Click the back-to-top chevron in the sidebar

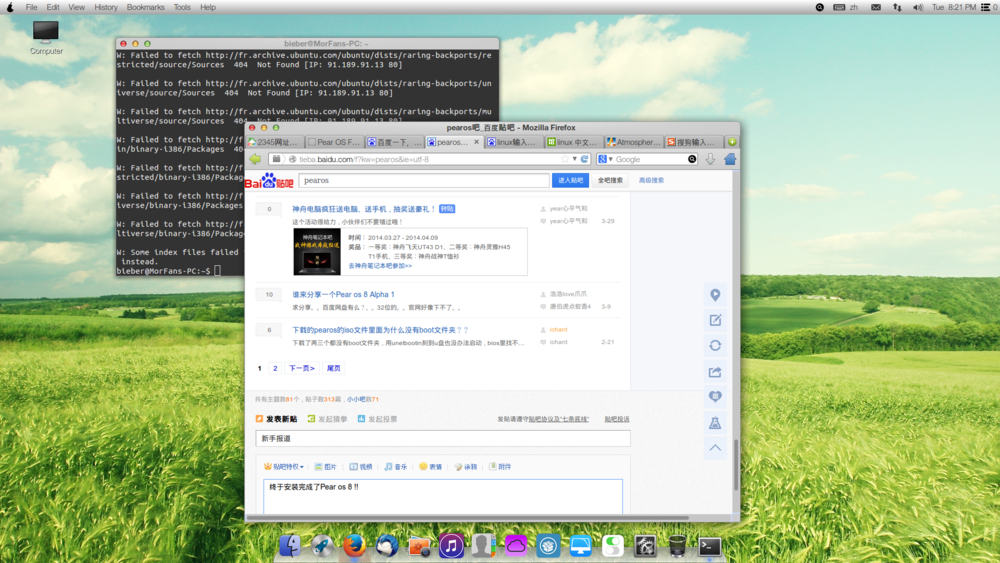[715, 448]
